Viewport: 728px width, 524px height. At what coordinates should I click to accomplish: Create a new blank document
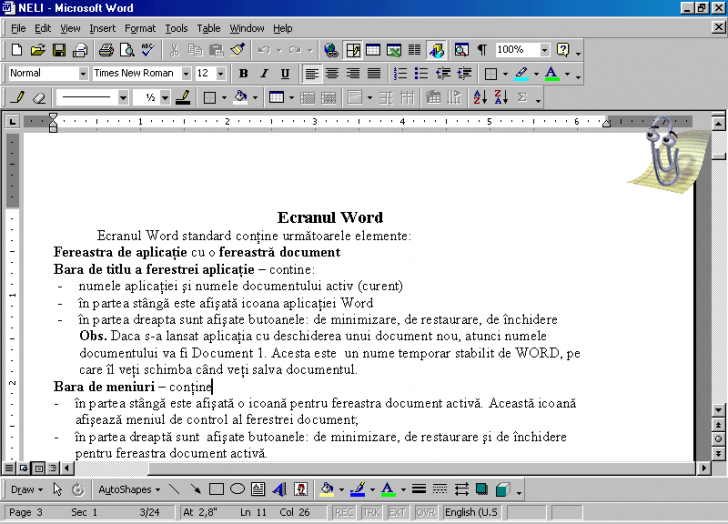(16, 50)
